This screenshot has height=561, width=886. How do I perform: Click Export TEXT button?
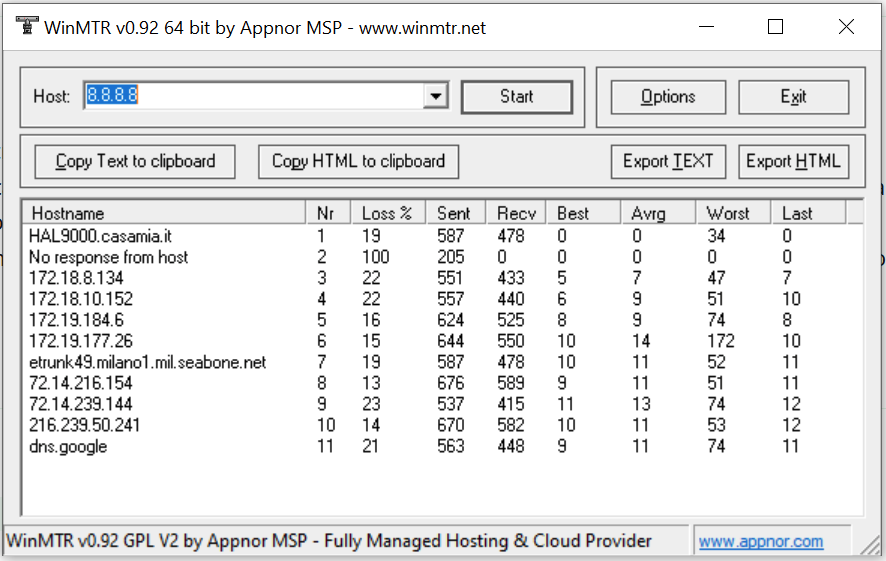click(668, 162)
